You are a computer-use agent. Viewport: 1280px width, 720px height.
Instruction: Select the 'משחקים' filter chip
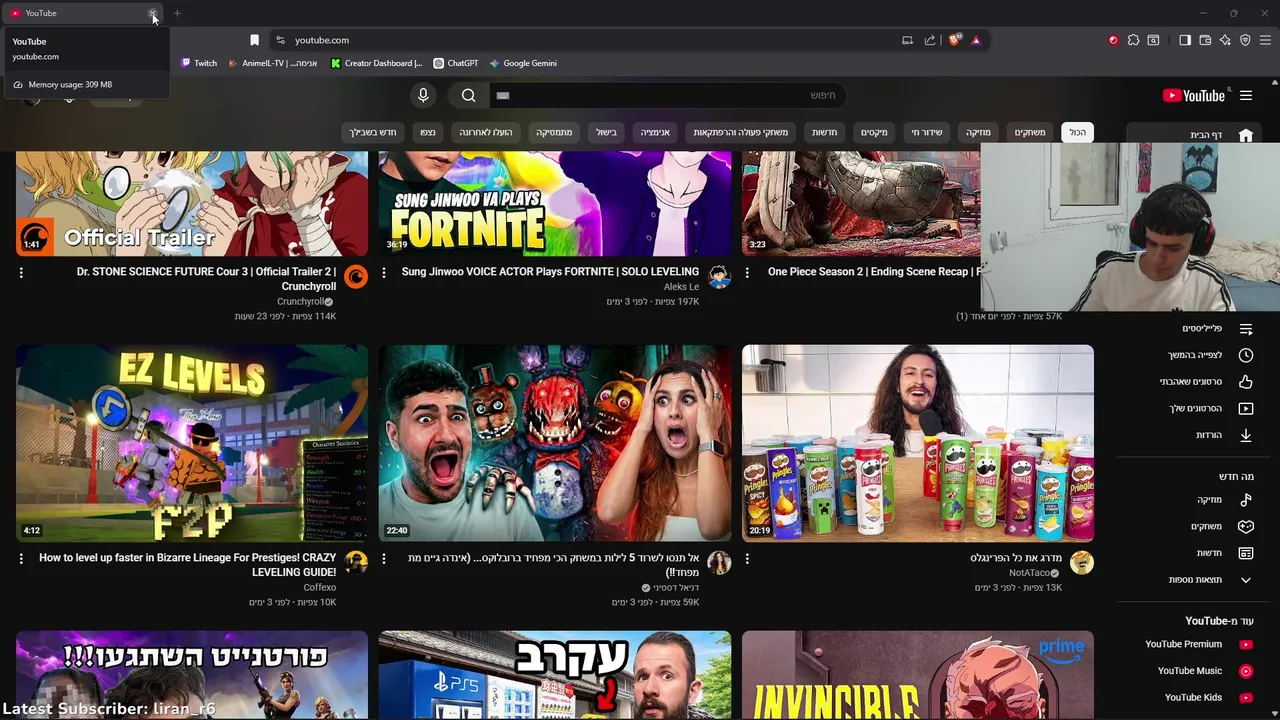pyautogui.click(x=1030, y=132)
